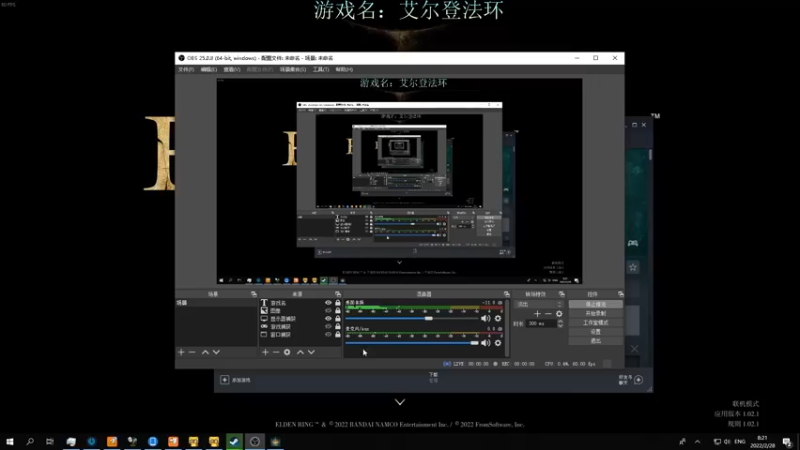
Task: Remove transition with the 转场特效 minus icon
Action: pyautogui.click(x=548, y=314)
